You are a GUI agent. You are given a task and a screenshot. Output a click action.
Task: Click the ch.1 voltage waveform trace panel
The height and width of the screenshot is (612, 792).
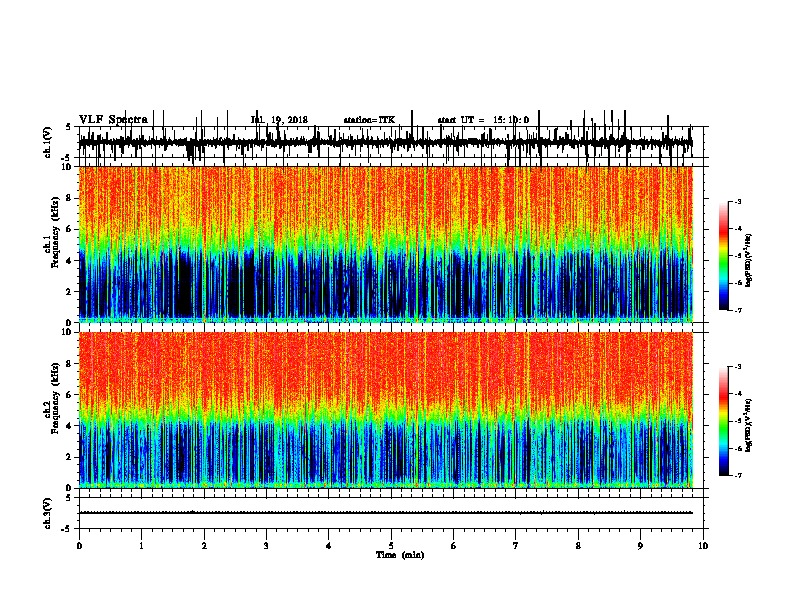pyautogui.click(x=390, y=142)
